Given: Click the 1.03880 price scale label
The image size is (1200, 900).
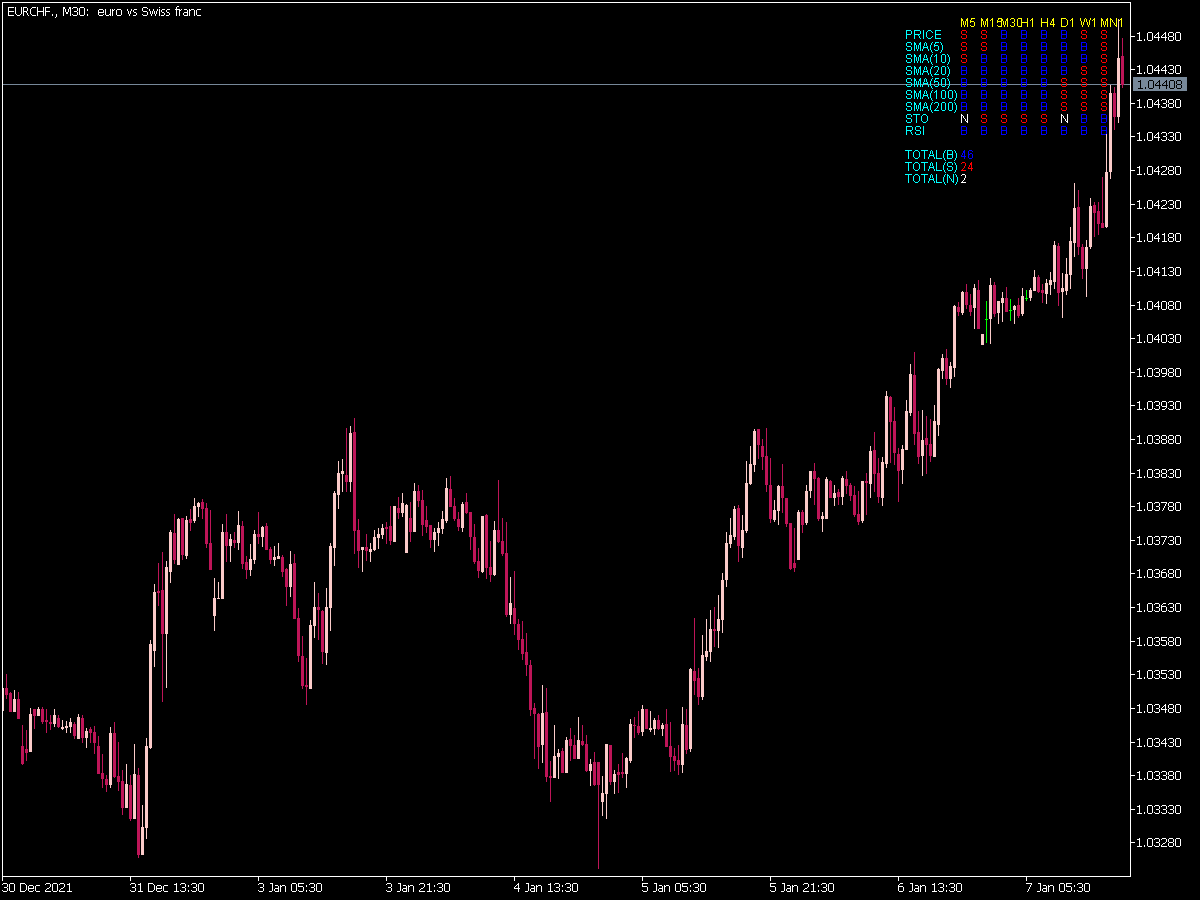Looking at the screenshot, I should pyautogui.click(x=1157, y=439).
